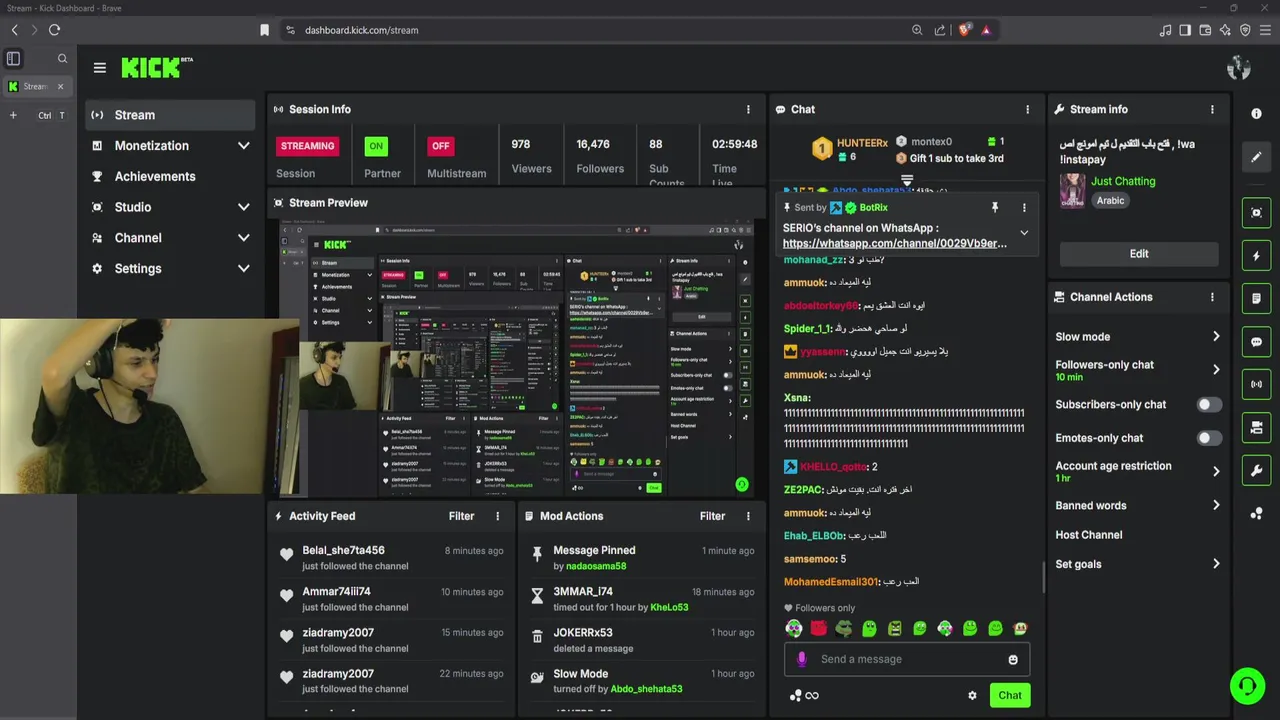Image resolution: width=1280 pixels, height=720 pixels.
Task: Send message with Chat button
Action: click(x=1009, y=695)
